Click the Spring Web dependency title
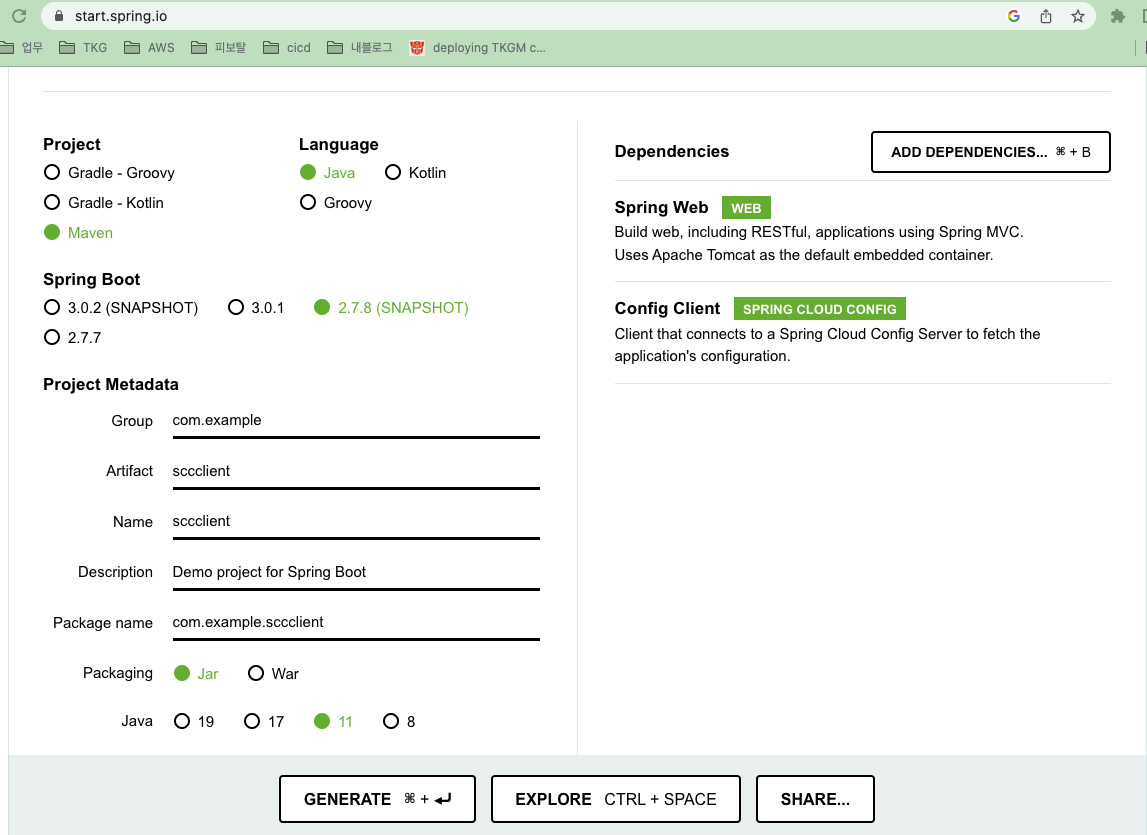Screen dimensions: 1147x835 click(x=661, y=208)
